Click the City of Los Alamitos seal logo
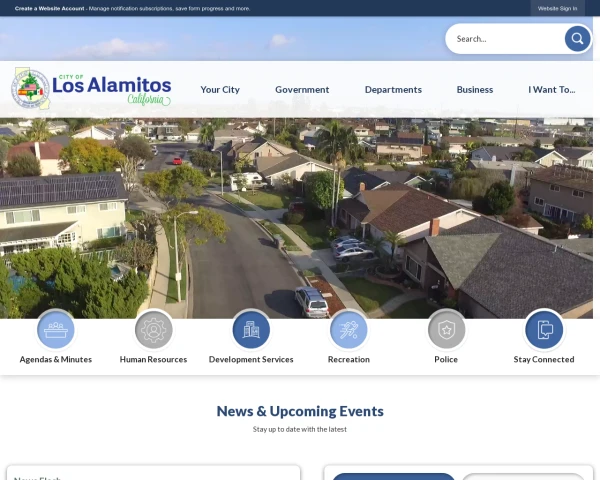 point(30,88)
